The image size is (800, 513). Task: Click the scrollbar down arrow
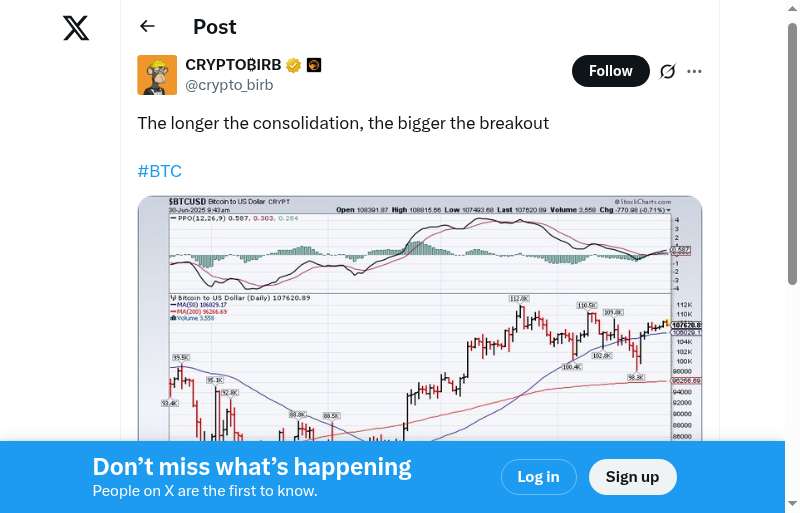tap(793, 504)
